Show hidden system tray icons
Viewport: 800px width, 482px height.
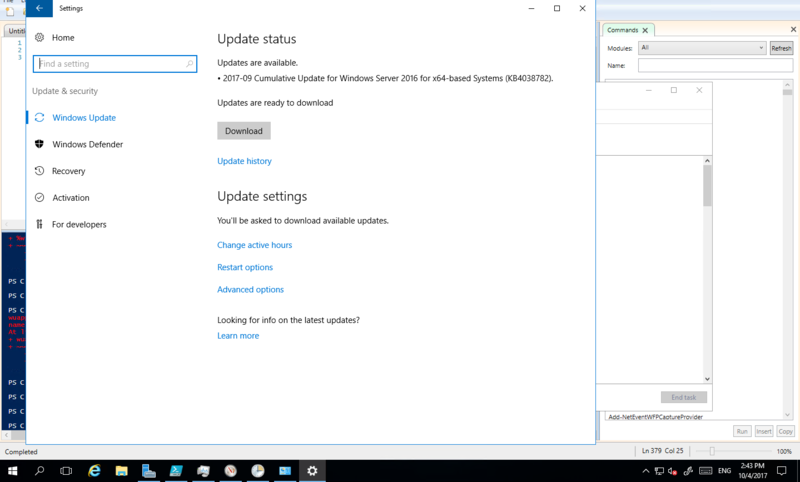click(645, 471)
